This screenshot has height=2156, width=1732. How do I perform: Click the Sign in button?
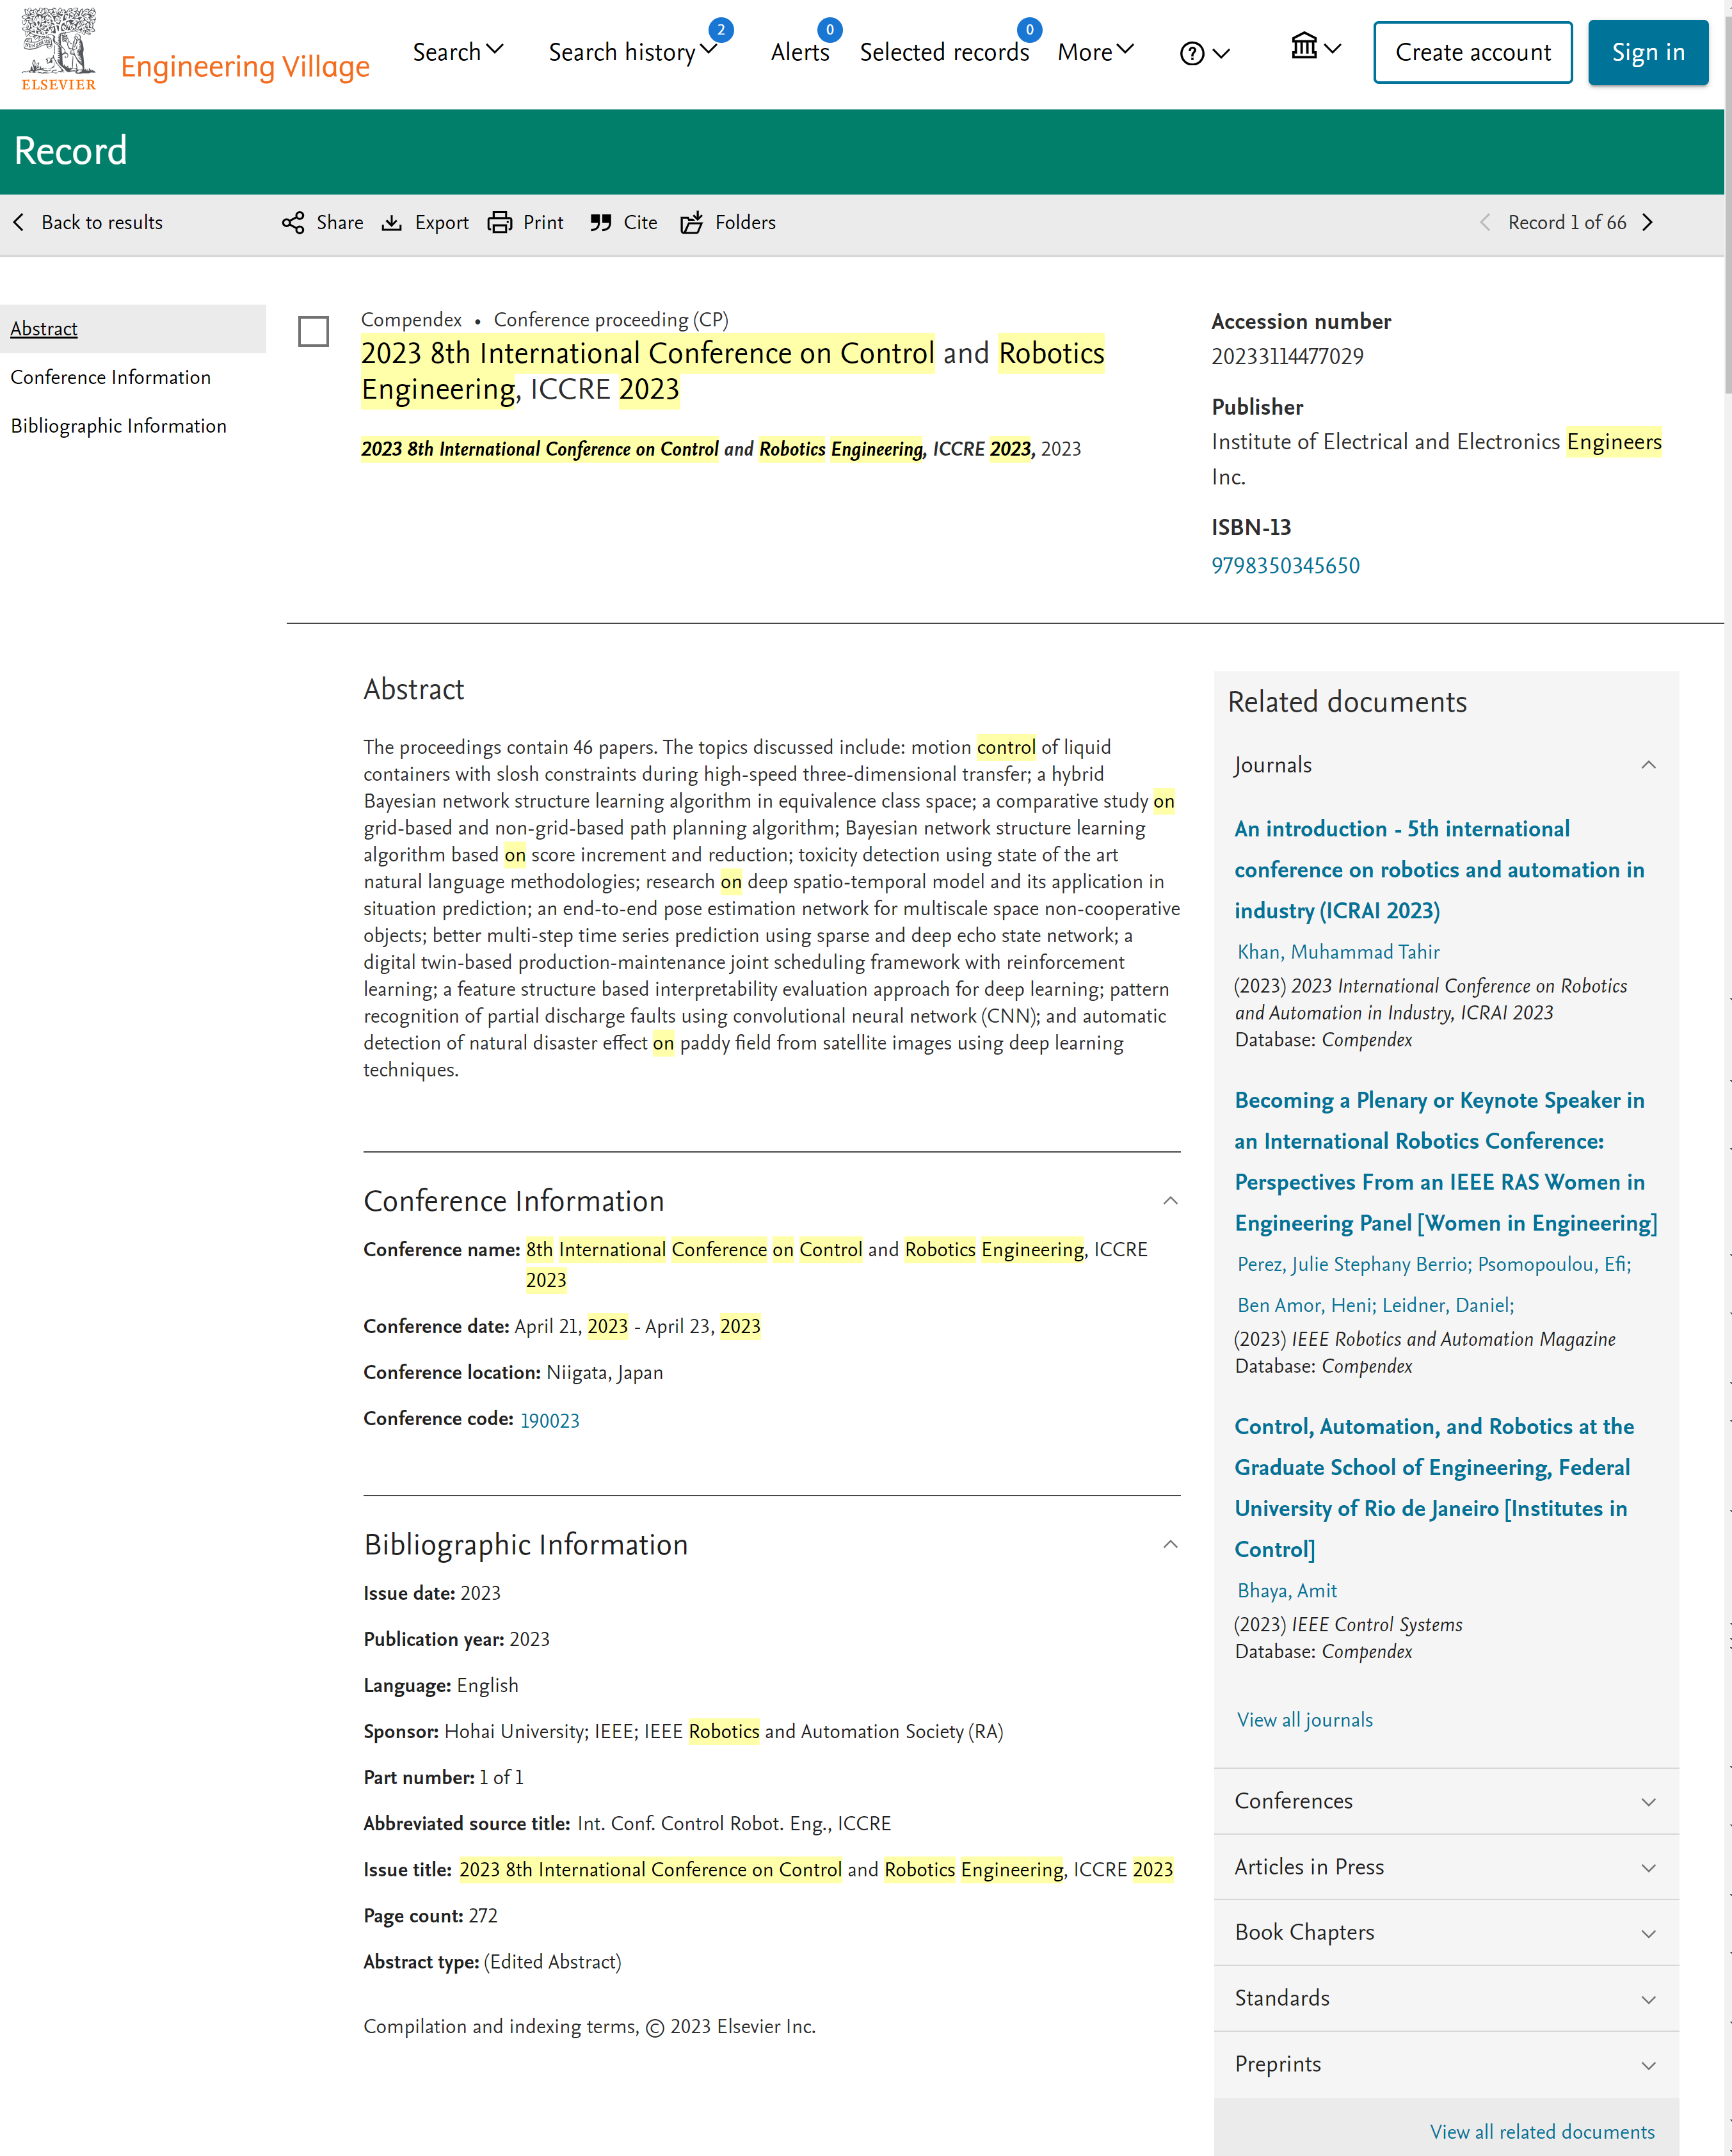(x=1648, y=52)
